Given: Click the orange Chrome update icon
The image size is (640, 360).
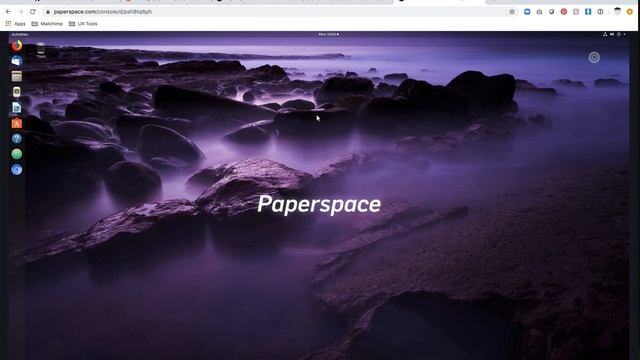Looking at the screenshot, I should [630, 12].
